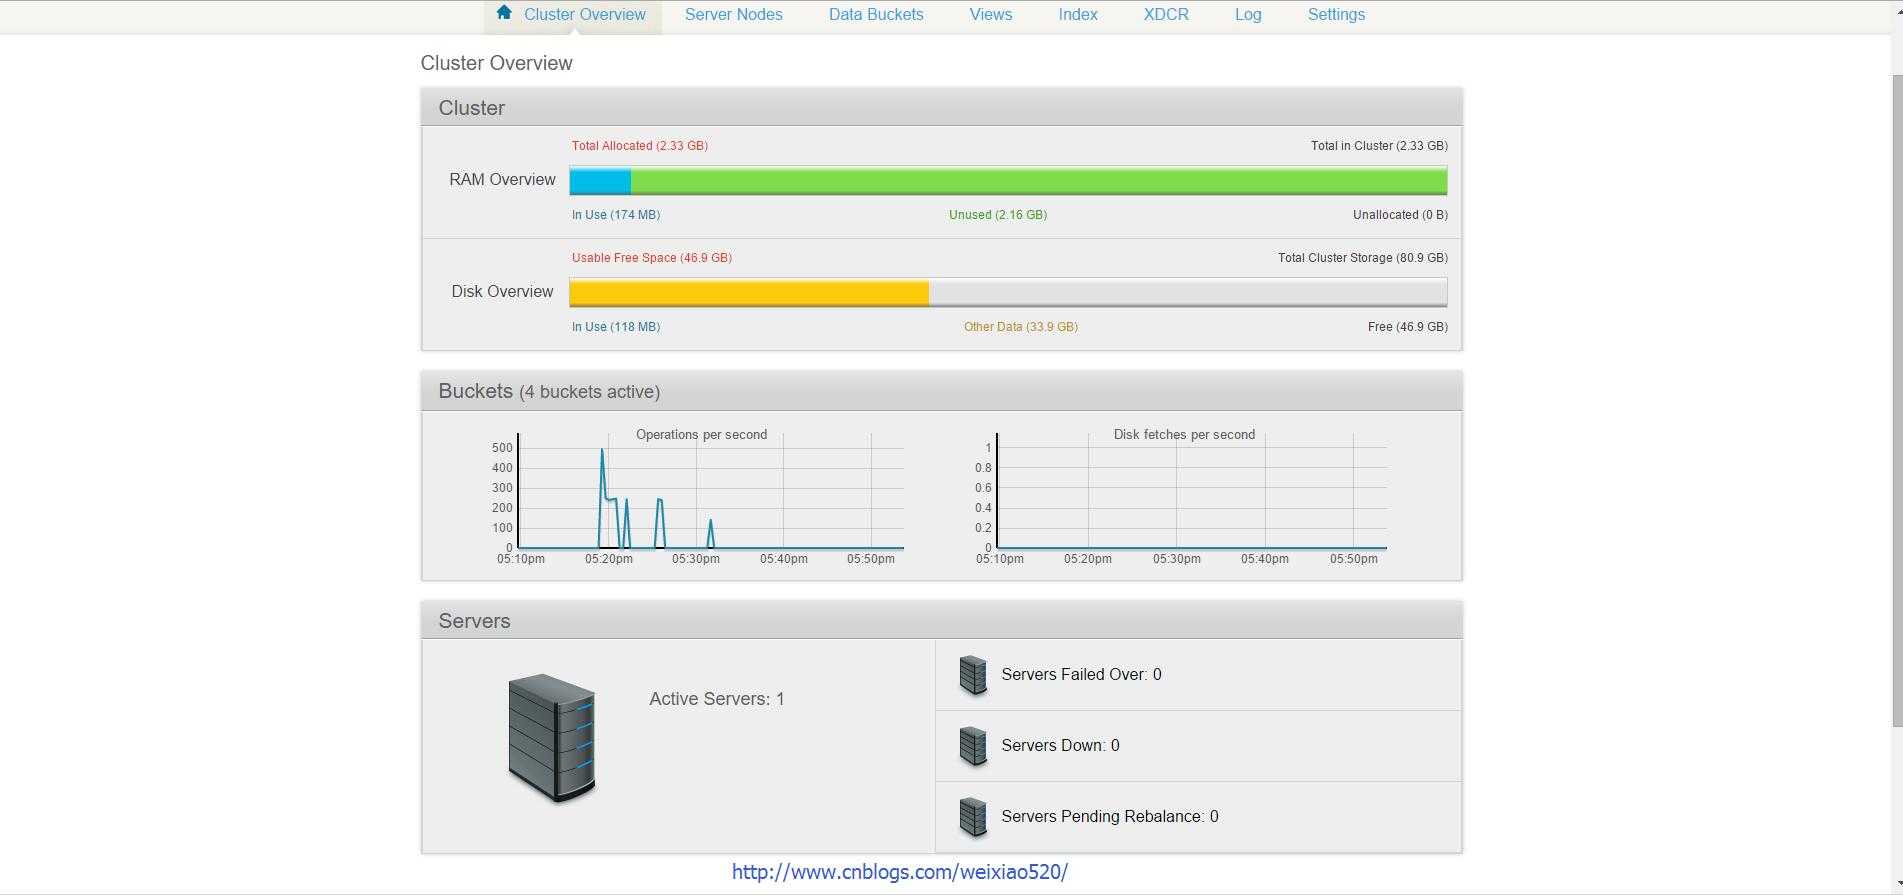Click the Servers Pending Rebalance icon
The image size is (1903, 895).
[x=973, y=818]
